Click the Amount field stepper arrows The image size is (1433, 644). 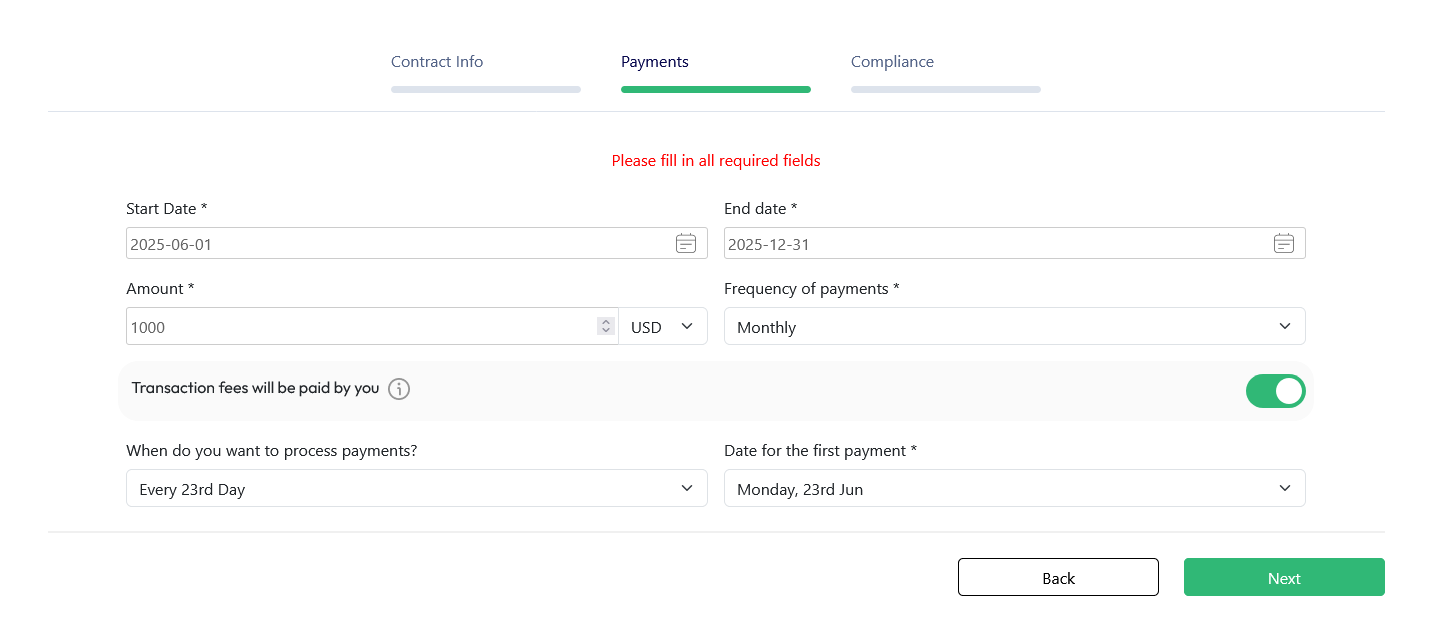(x=605, y=326)
